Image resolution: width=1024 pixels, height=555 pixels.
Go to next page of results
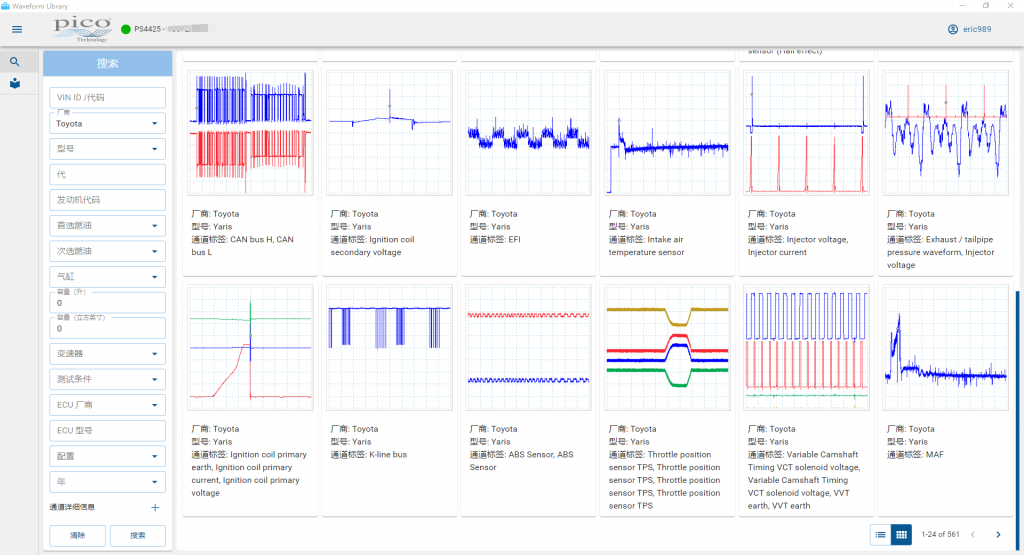[x=997, y=535]
